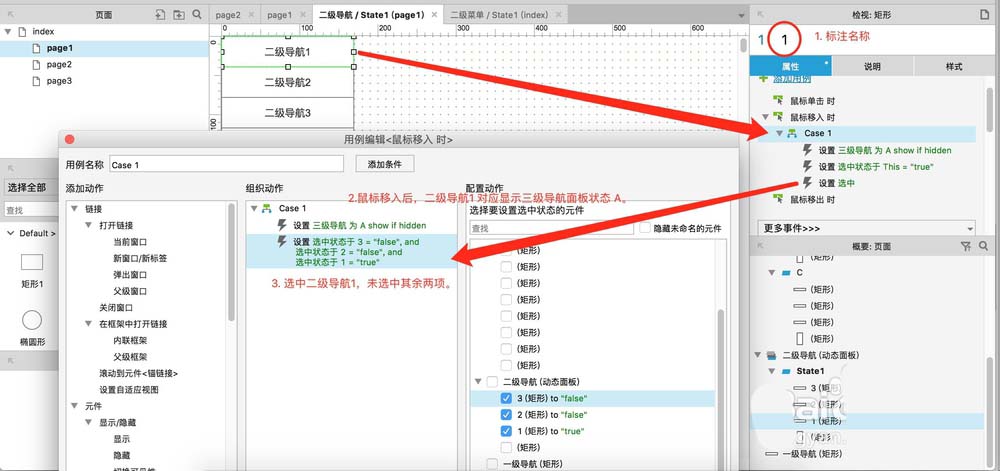Screen dimensions: 1000x471
Task: Open search in the 页面 panel
Action: (x=197, y=14)
